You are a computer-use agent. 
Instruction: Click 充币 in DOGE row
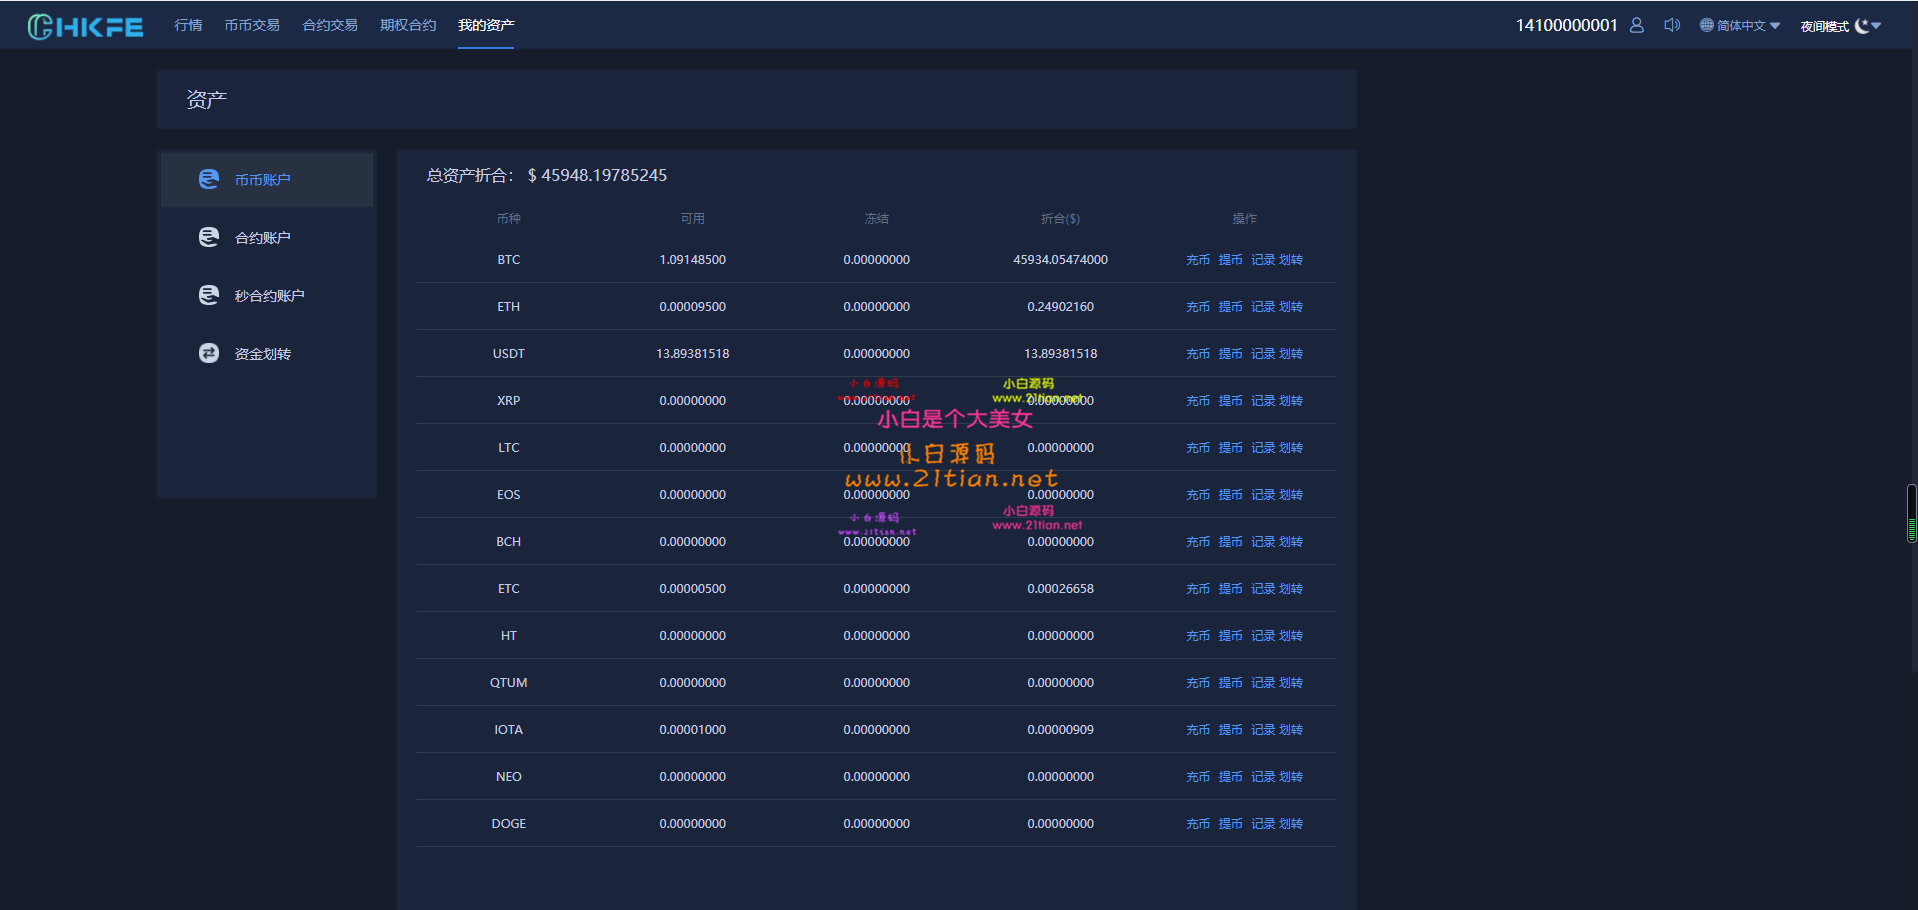pos(1198,824)
